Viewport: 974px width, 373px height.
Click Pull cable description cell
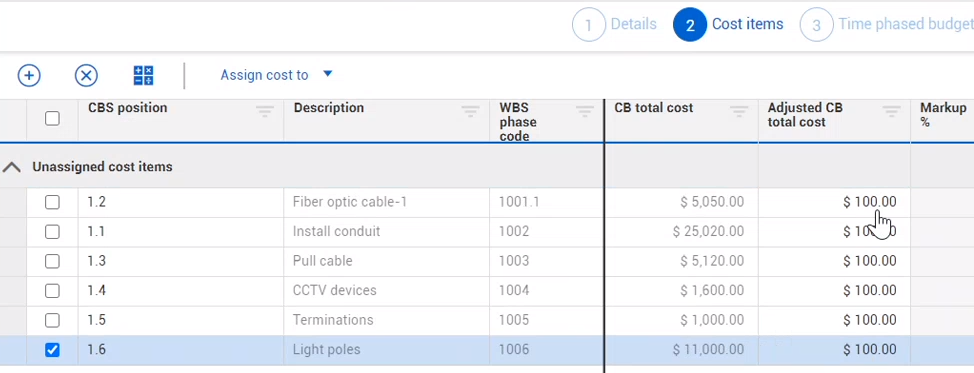[386, 261]
